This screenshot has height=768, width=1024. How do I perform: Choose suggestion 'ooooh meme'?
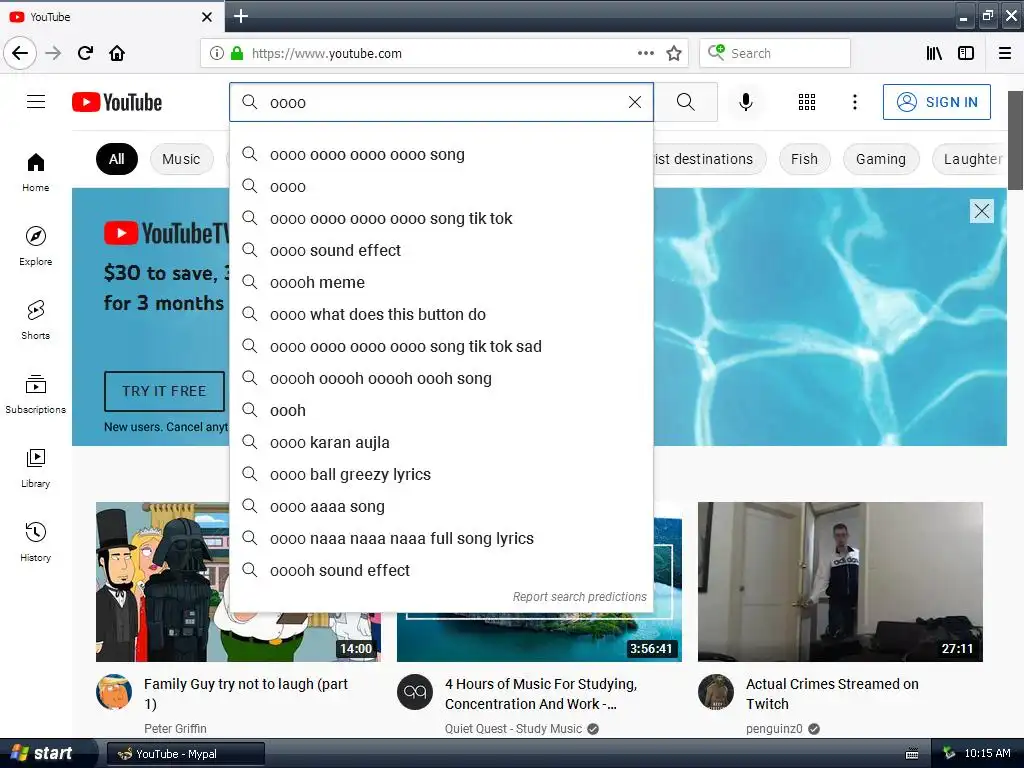(441, 283)
